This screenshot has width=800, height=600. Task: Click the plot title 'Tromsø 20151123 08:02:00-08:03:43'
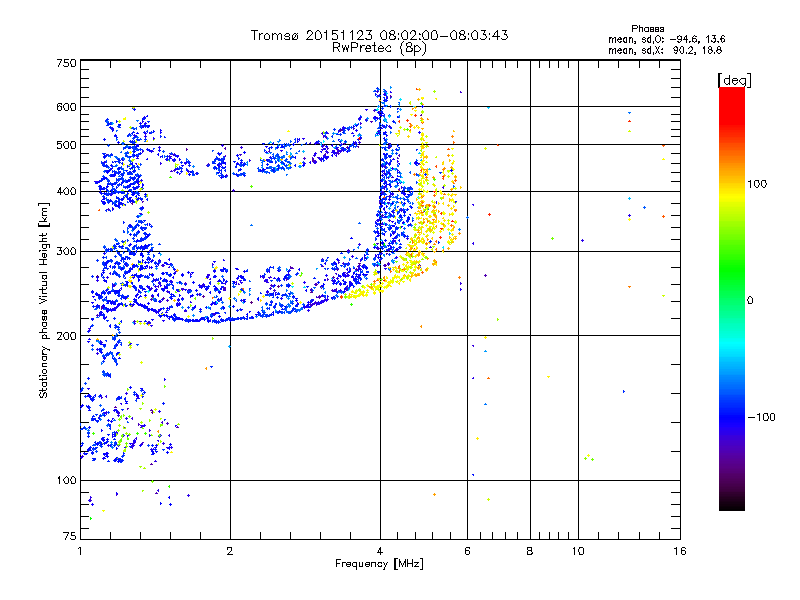point(379,35)
